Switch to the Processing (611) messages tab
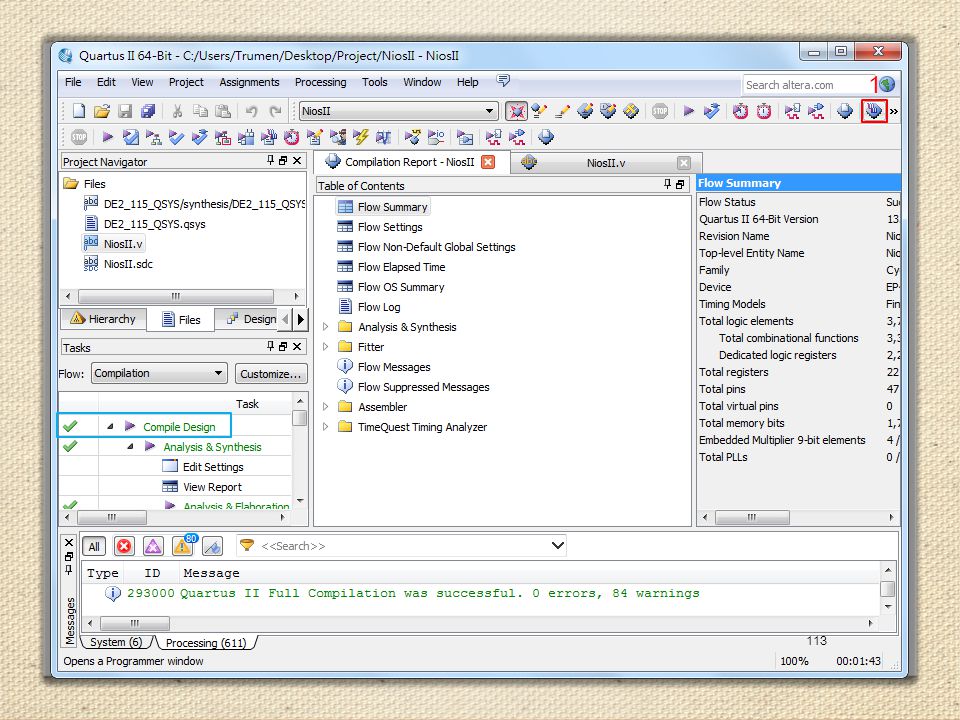Screen dimensions: 960x720 tap(206, 643)
